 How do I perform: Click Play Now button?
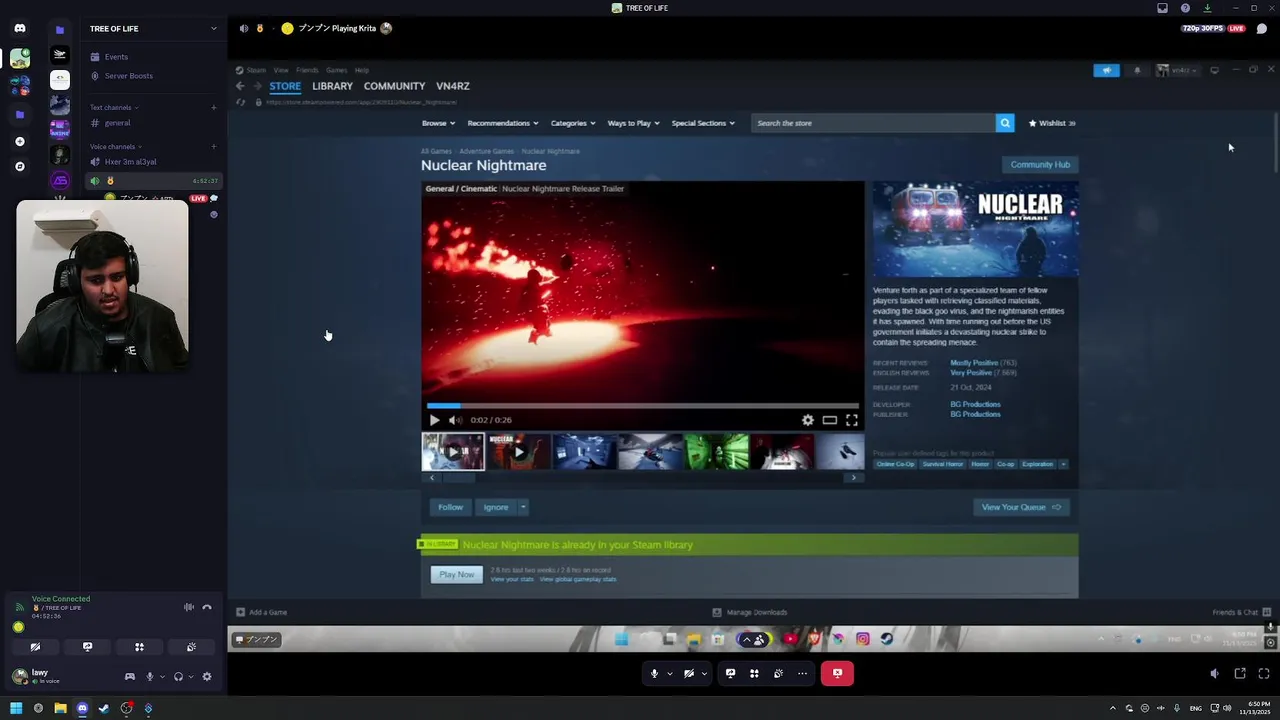(x=456, y=574)
